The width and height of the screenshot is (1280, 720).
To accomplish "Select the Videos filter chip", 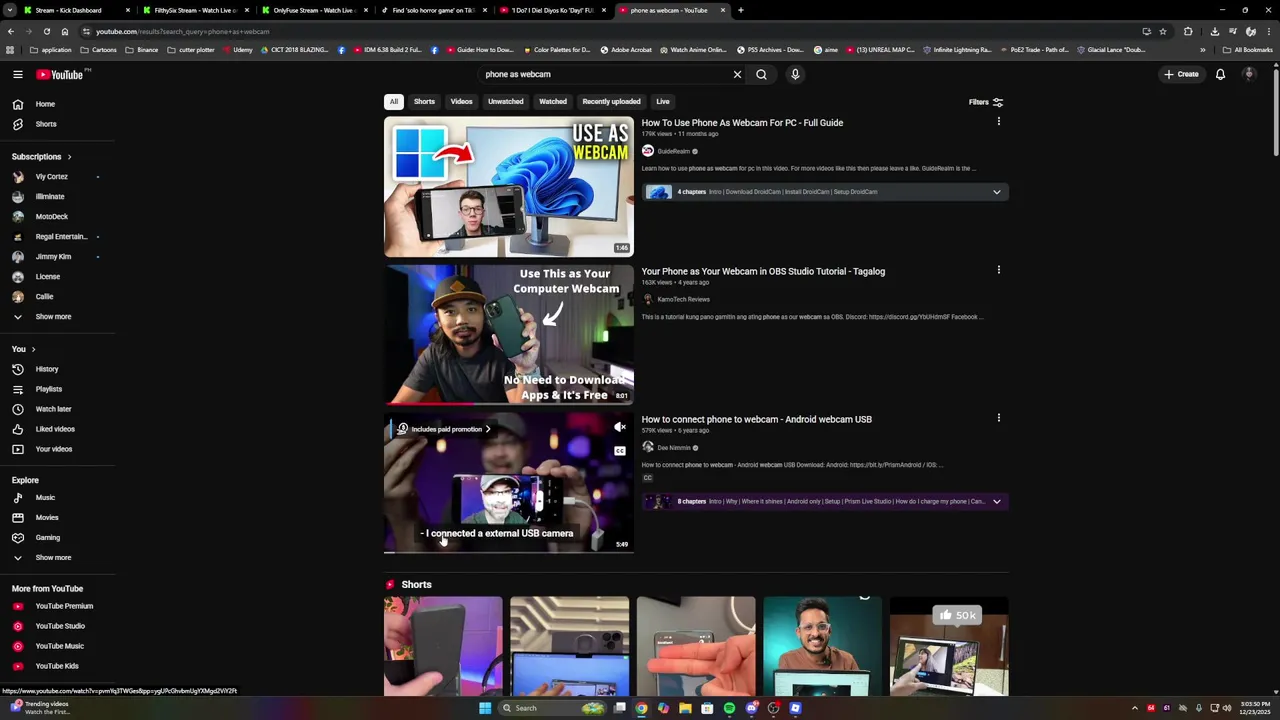I will 461,101.
